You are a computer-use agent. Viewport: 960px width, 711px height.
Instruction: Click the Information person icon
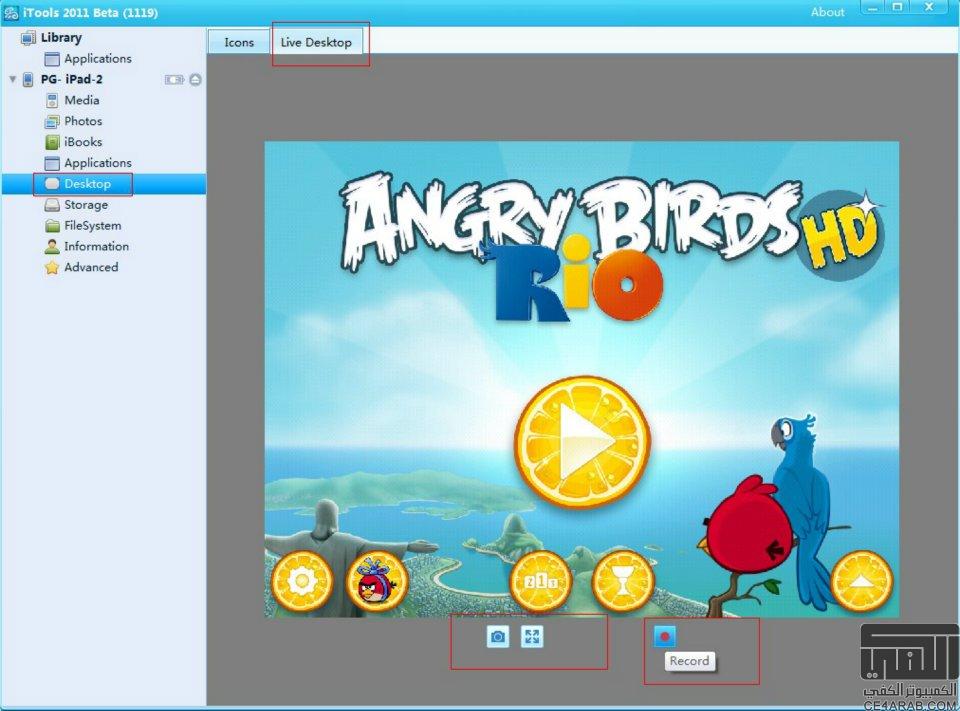(x=52, y=246)
